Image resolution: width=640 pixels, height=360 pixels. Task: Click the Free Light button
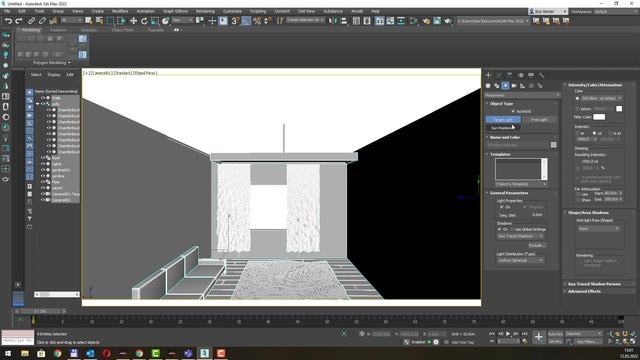(539, 120)
